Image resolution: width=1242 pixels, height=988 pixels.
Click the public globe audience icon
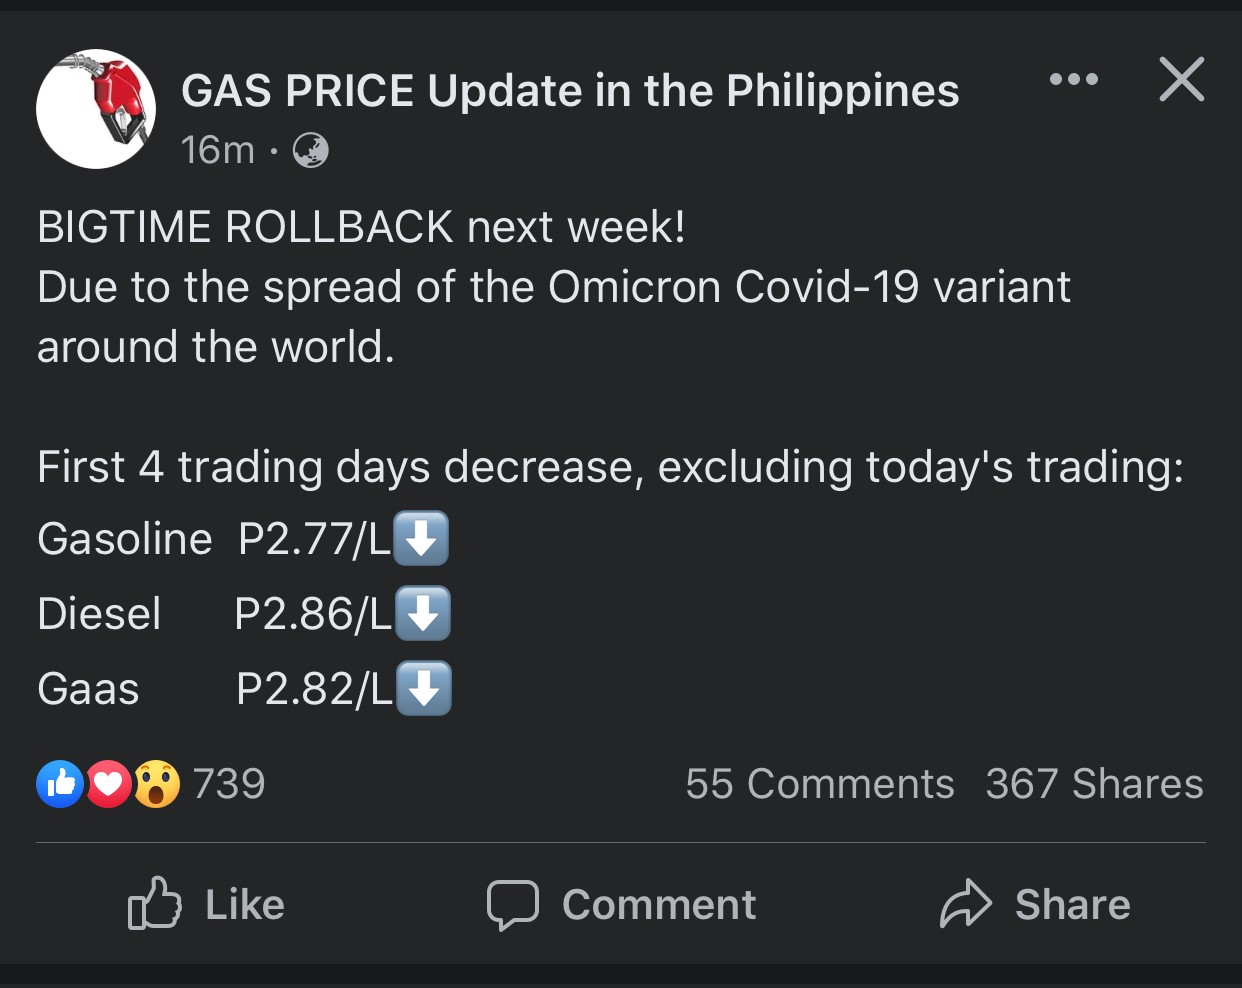310,150
